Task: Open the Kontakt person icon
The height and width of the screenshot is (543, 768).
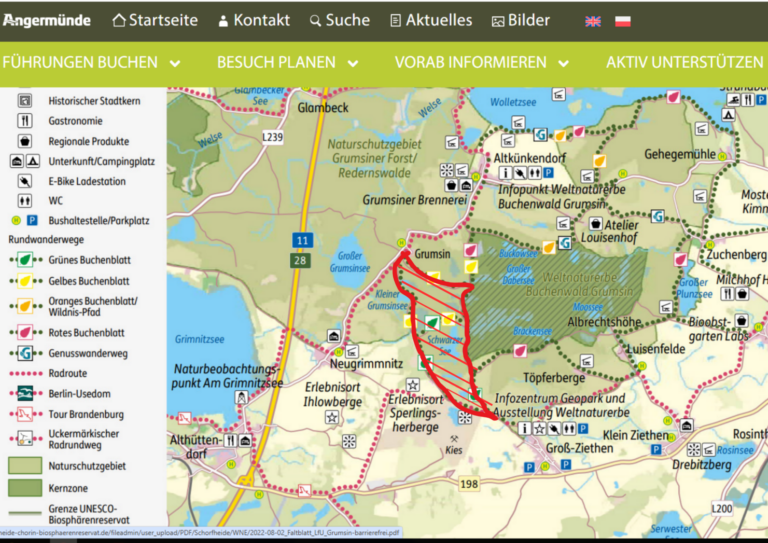Action: 223,21
